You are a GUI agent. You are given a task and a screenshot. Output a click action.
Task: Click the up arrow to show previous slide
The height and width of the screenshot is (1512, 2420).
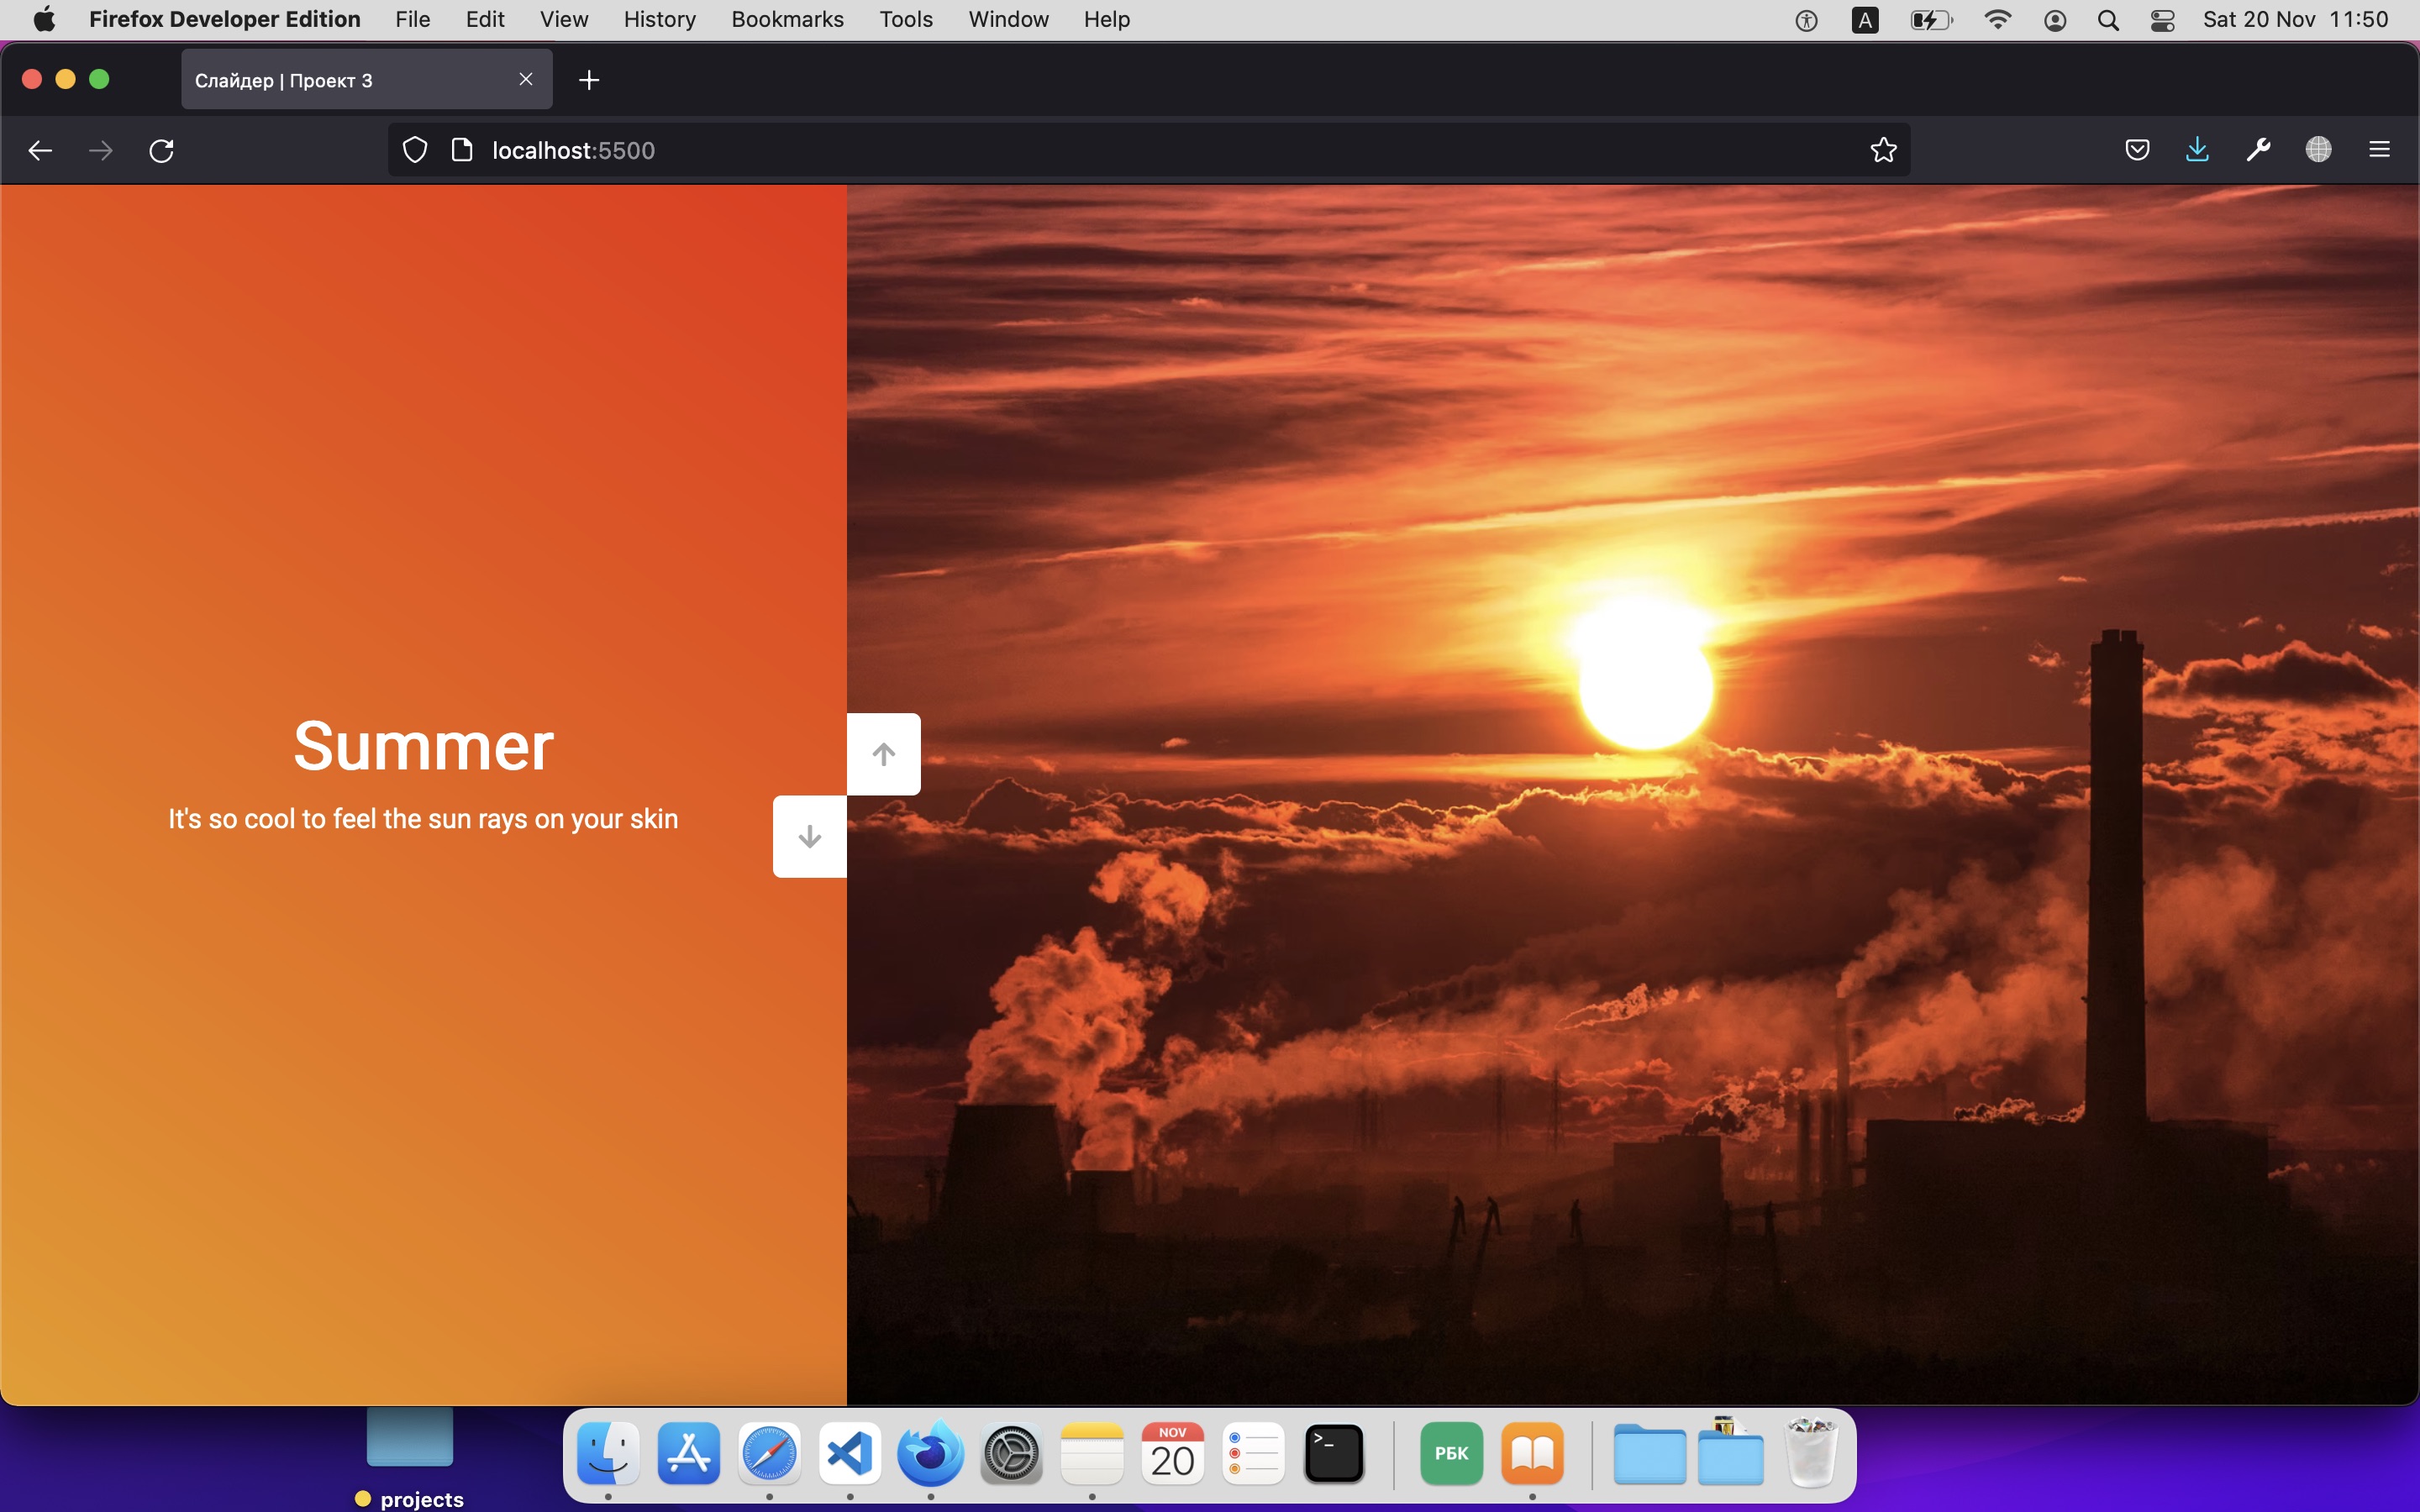click(x=884, y=754)
